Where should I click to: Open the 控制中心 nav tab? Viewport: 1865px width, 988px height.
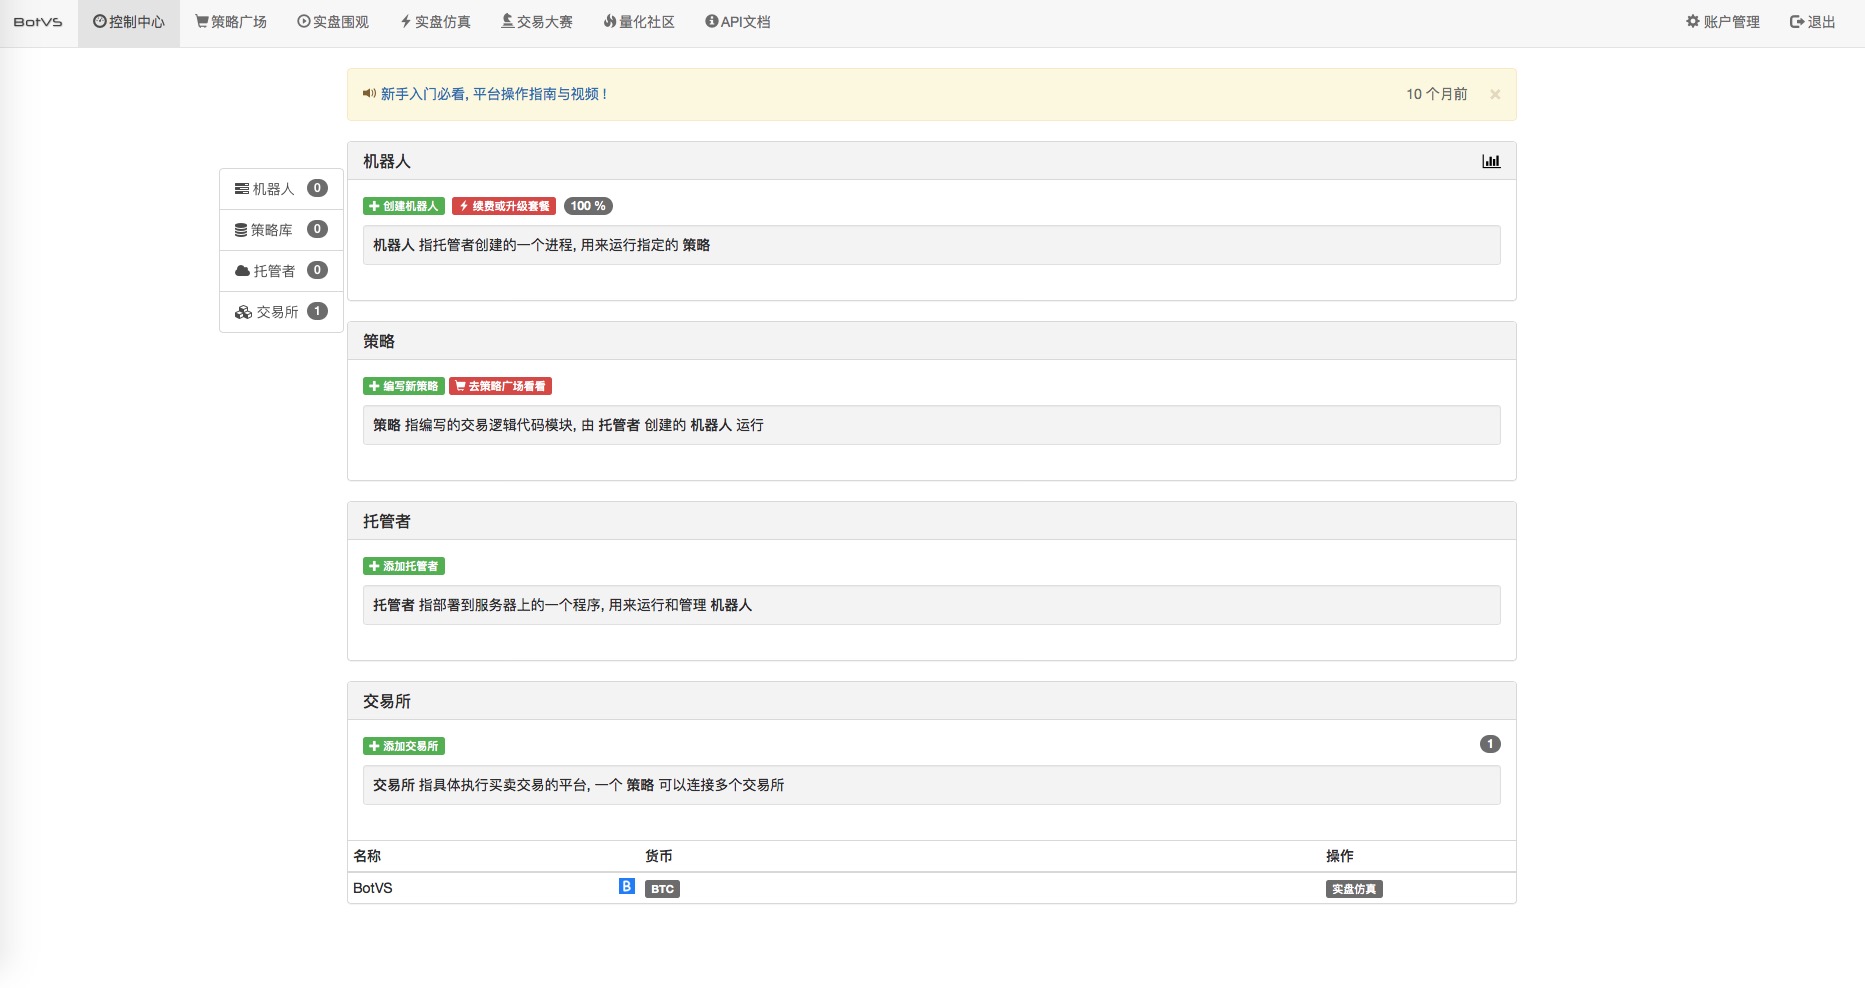tap(129, 22)
